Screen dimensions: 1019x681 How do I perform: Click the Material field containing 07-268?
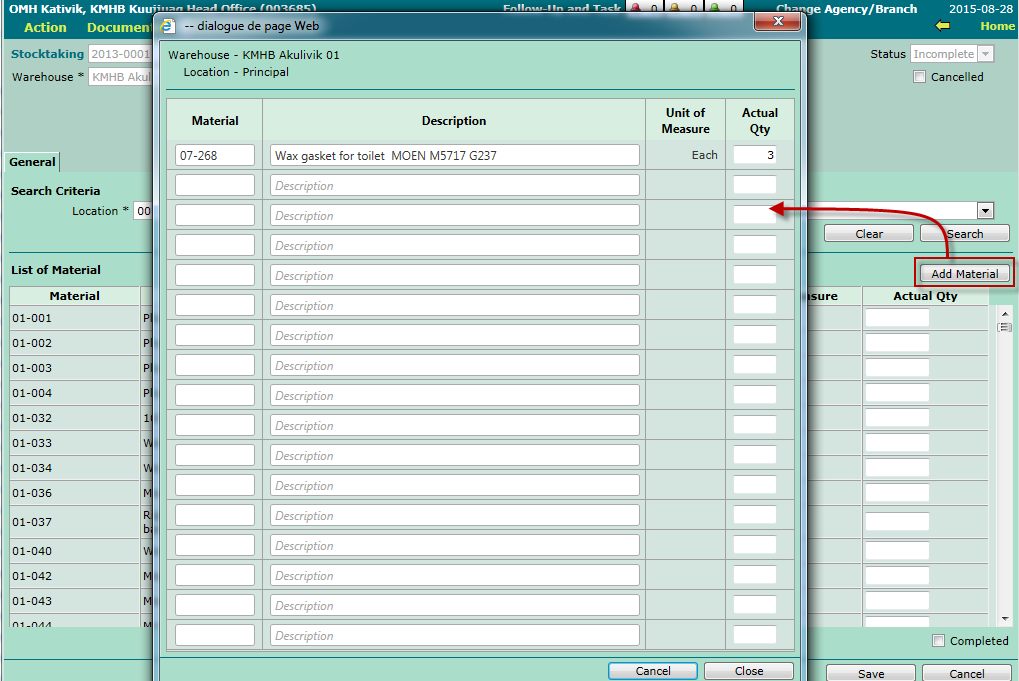click(215, 155)
